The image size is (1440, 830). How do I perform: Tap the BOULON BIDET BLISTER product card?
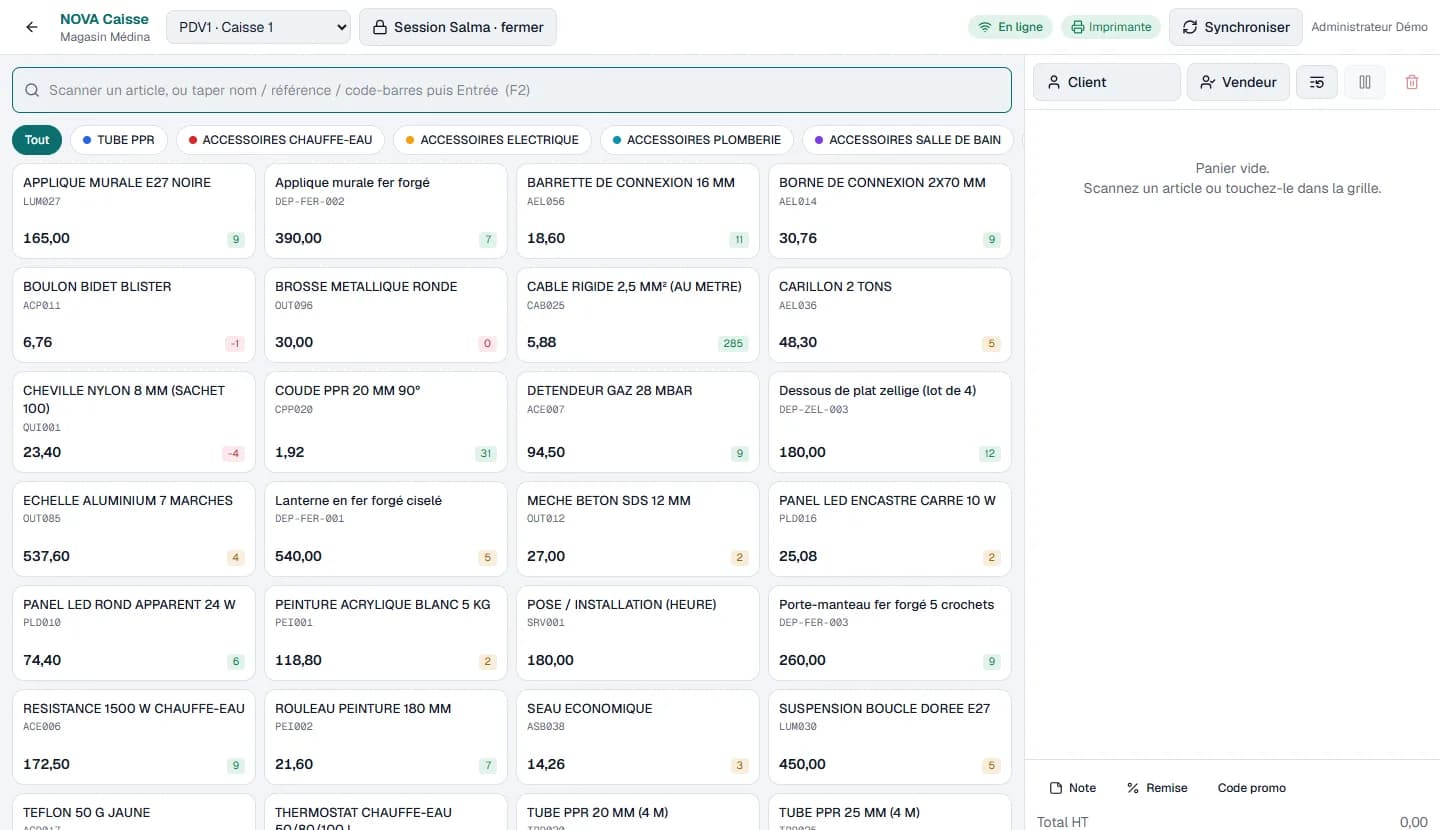pyautogui.click(x=134, y=315)
